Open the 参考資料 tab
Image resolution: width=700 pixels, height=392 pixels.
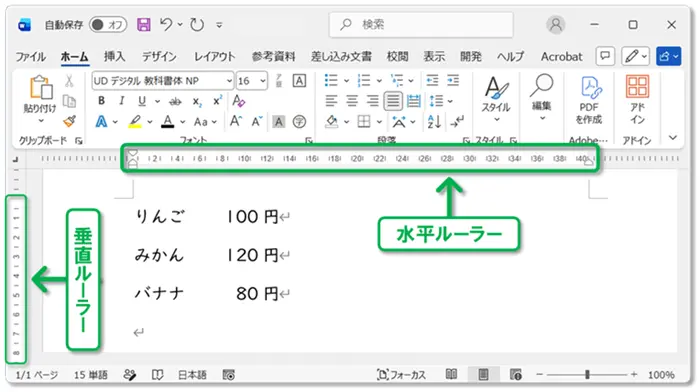pos(274,57)
